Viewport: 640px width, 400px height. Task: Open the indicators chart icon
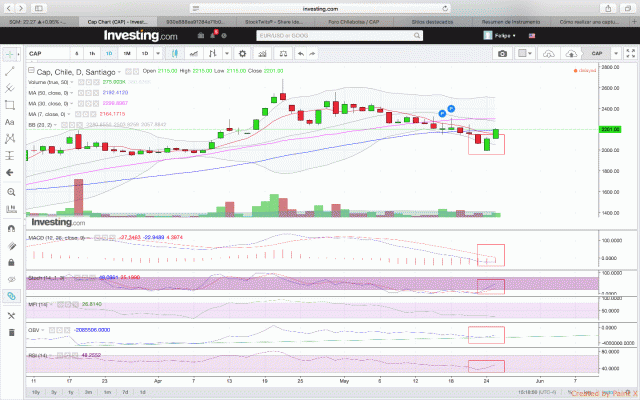tap(262, 53)
